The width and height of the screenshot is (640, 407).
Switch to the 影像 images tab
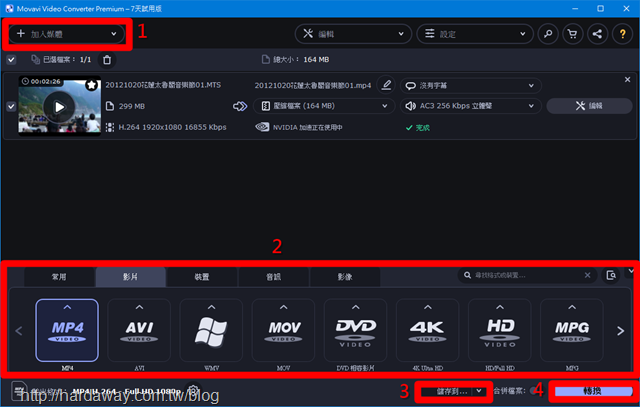point(345,277)
